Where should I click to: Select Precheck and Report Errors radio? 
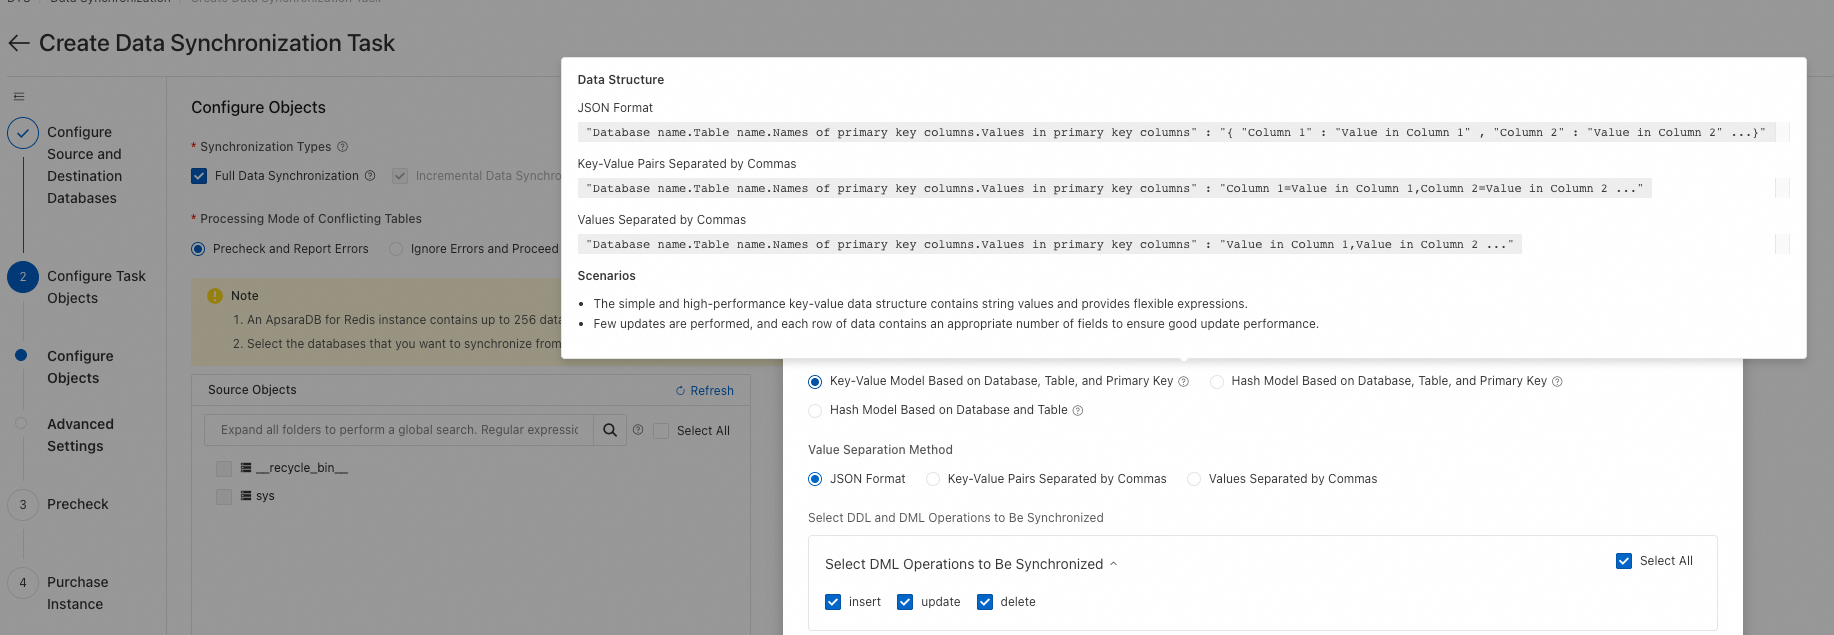(198, 249)
